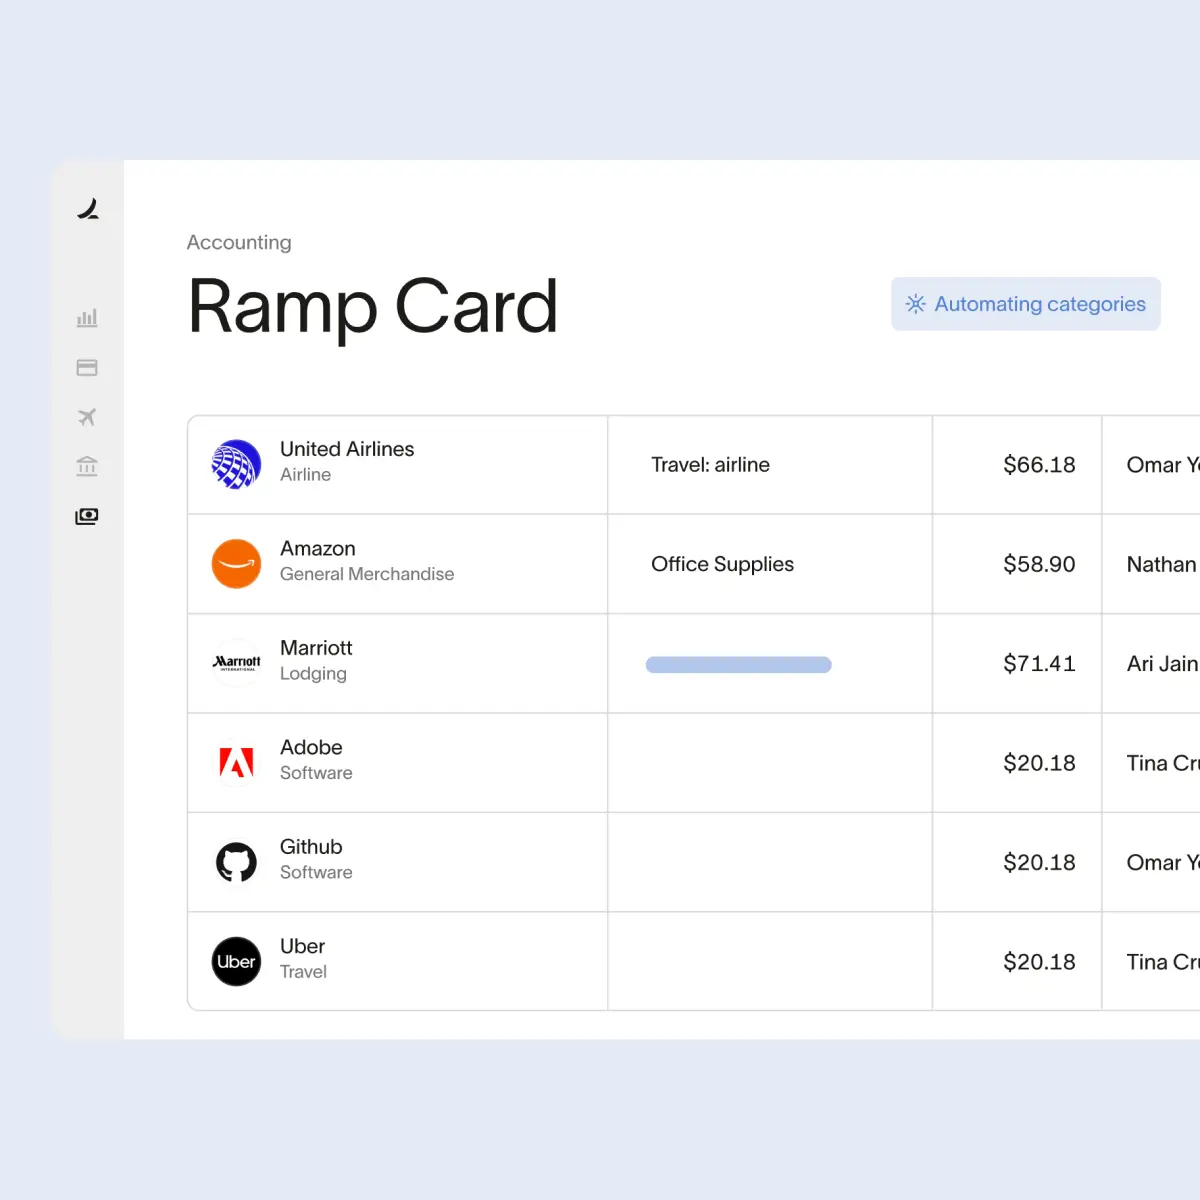Click the $58.90 amount
The height and width of the screenshot is (1200, 1200).
(1039, 564)
